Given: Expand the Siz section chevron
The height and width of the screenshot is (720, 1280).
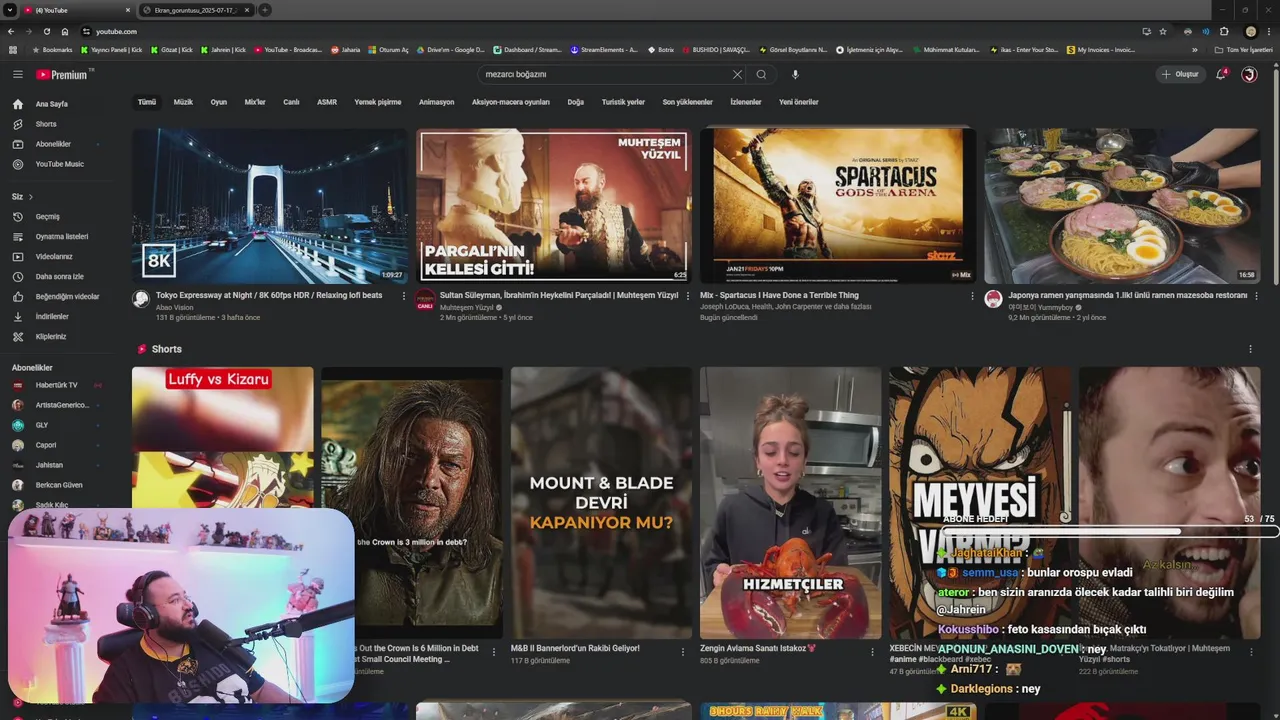Looking at the screenshot, I should 31,197.
